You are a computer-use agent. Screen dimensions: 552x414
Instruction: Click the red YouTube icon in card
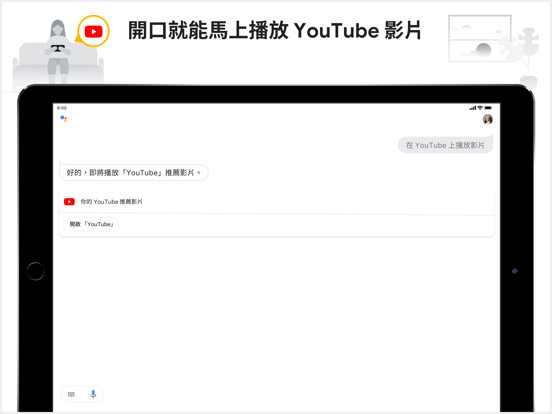click(69, 202)
